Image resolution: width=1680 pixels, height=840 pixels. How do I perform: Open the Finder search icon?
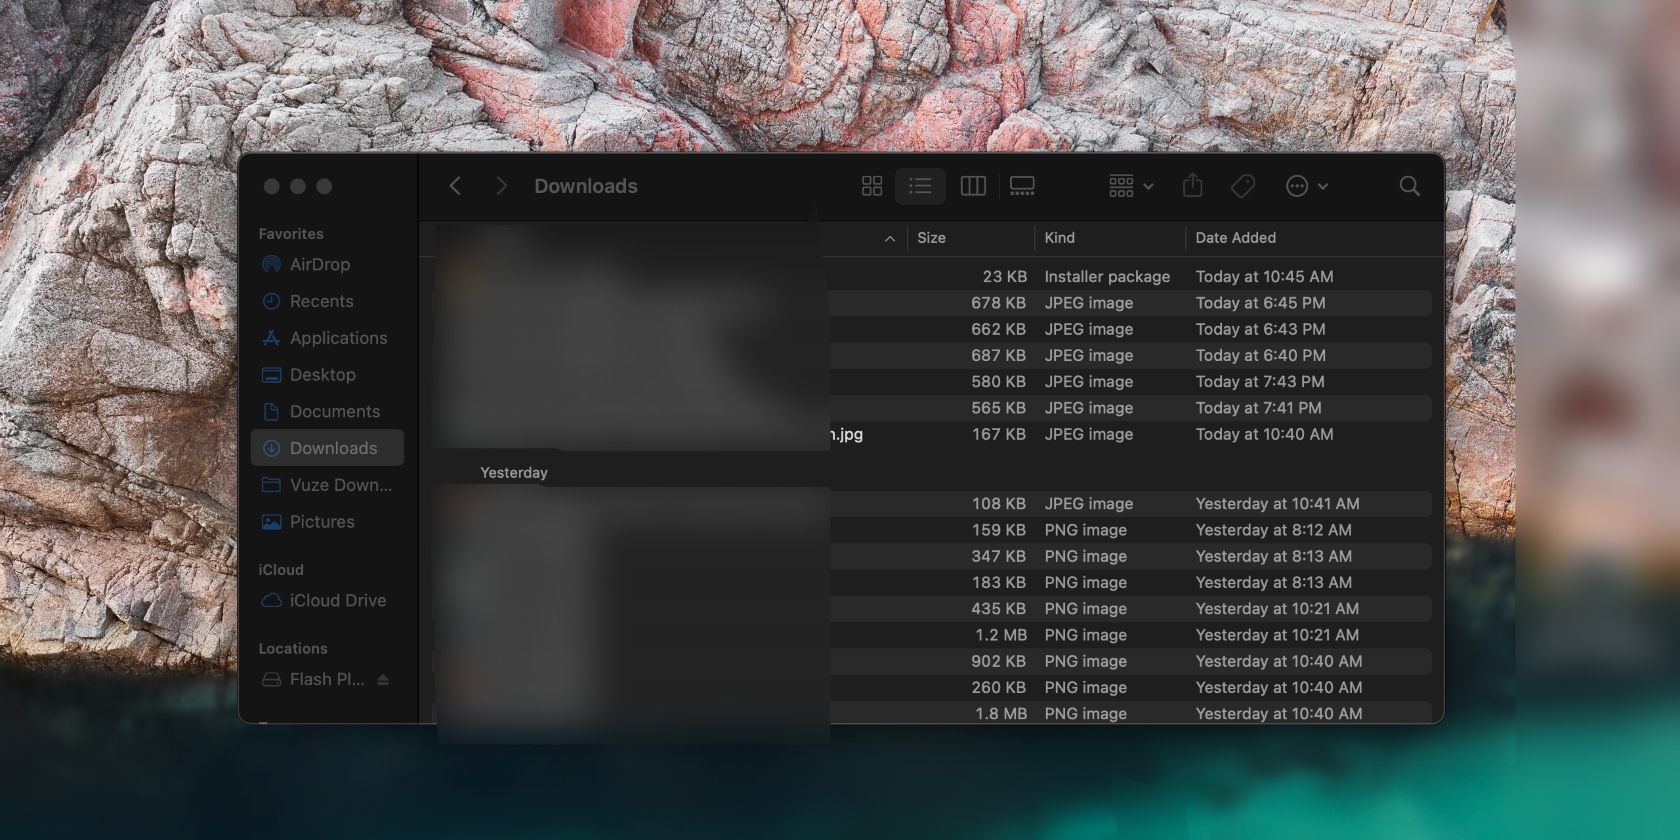[x=1409, y=186]
